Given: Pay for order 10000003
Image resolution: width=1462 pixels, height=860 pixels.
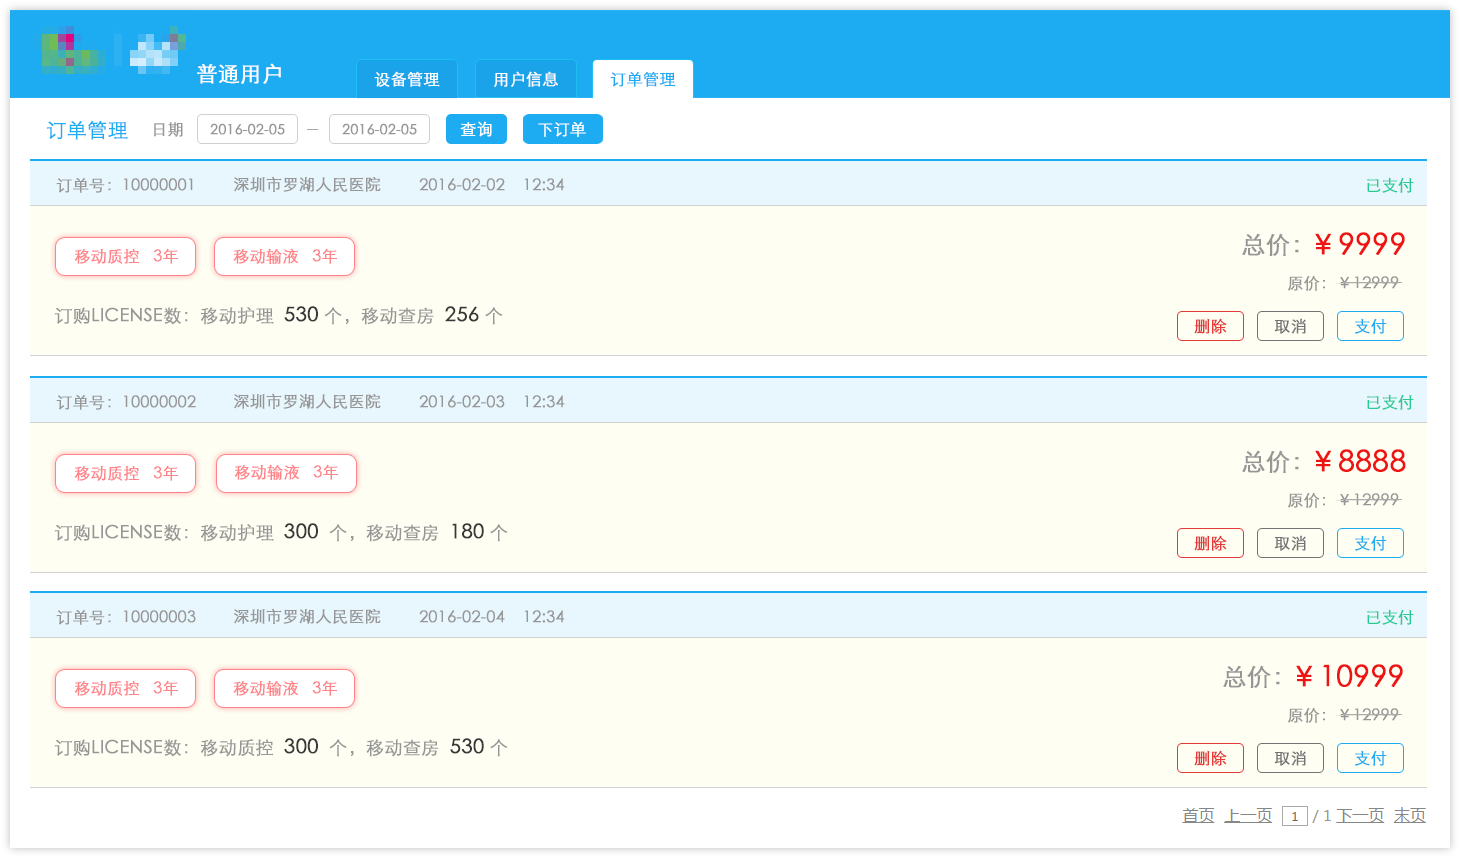Looking at the screenshot, I should coord(1370,758).
